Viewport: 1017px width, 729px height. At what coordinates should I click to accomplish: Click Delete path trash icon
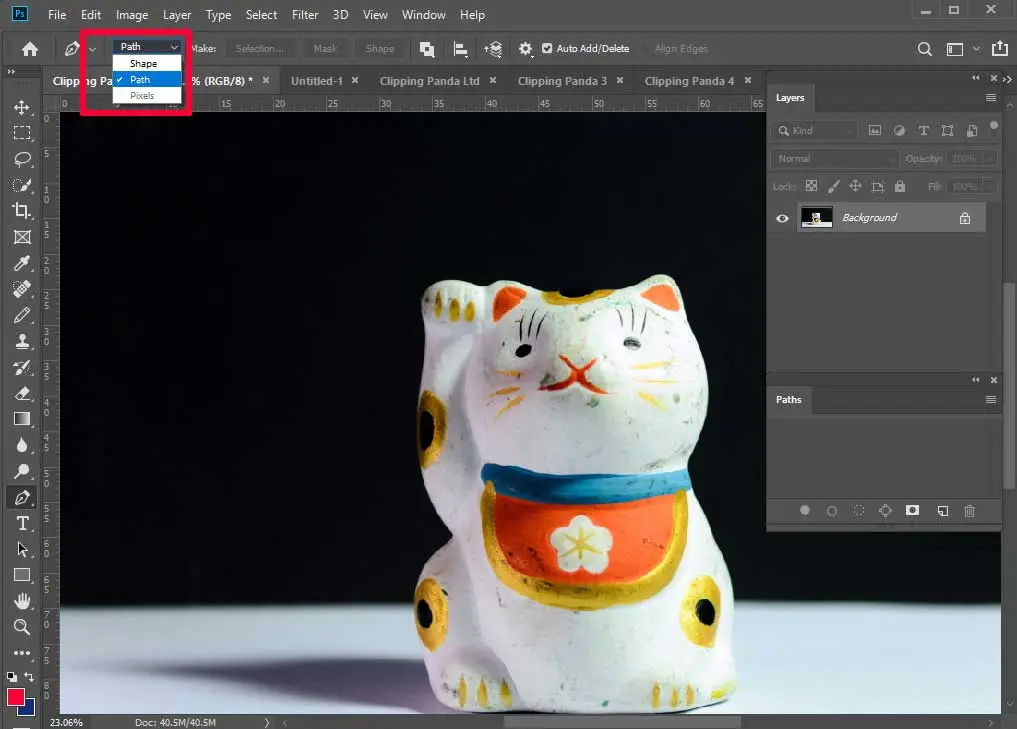(970, 511)
